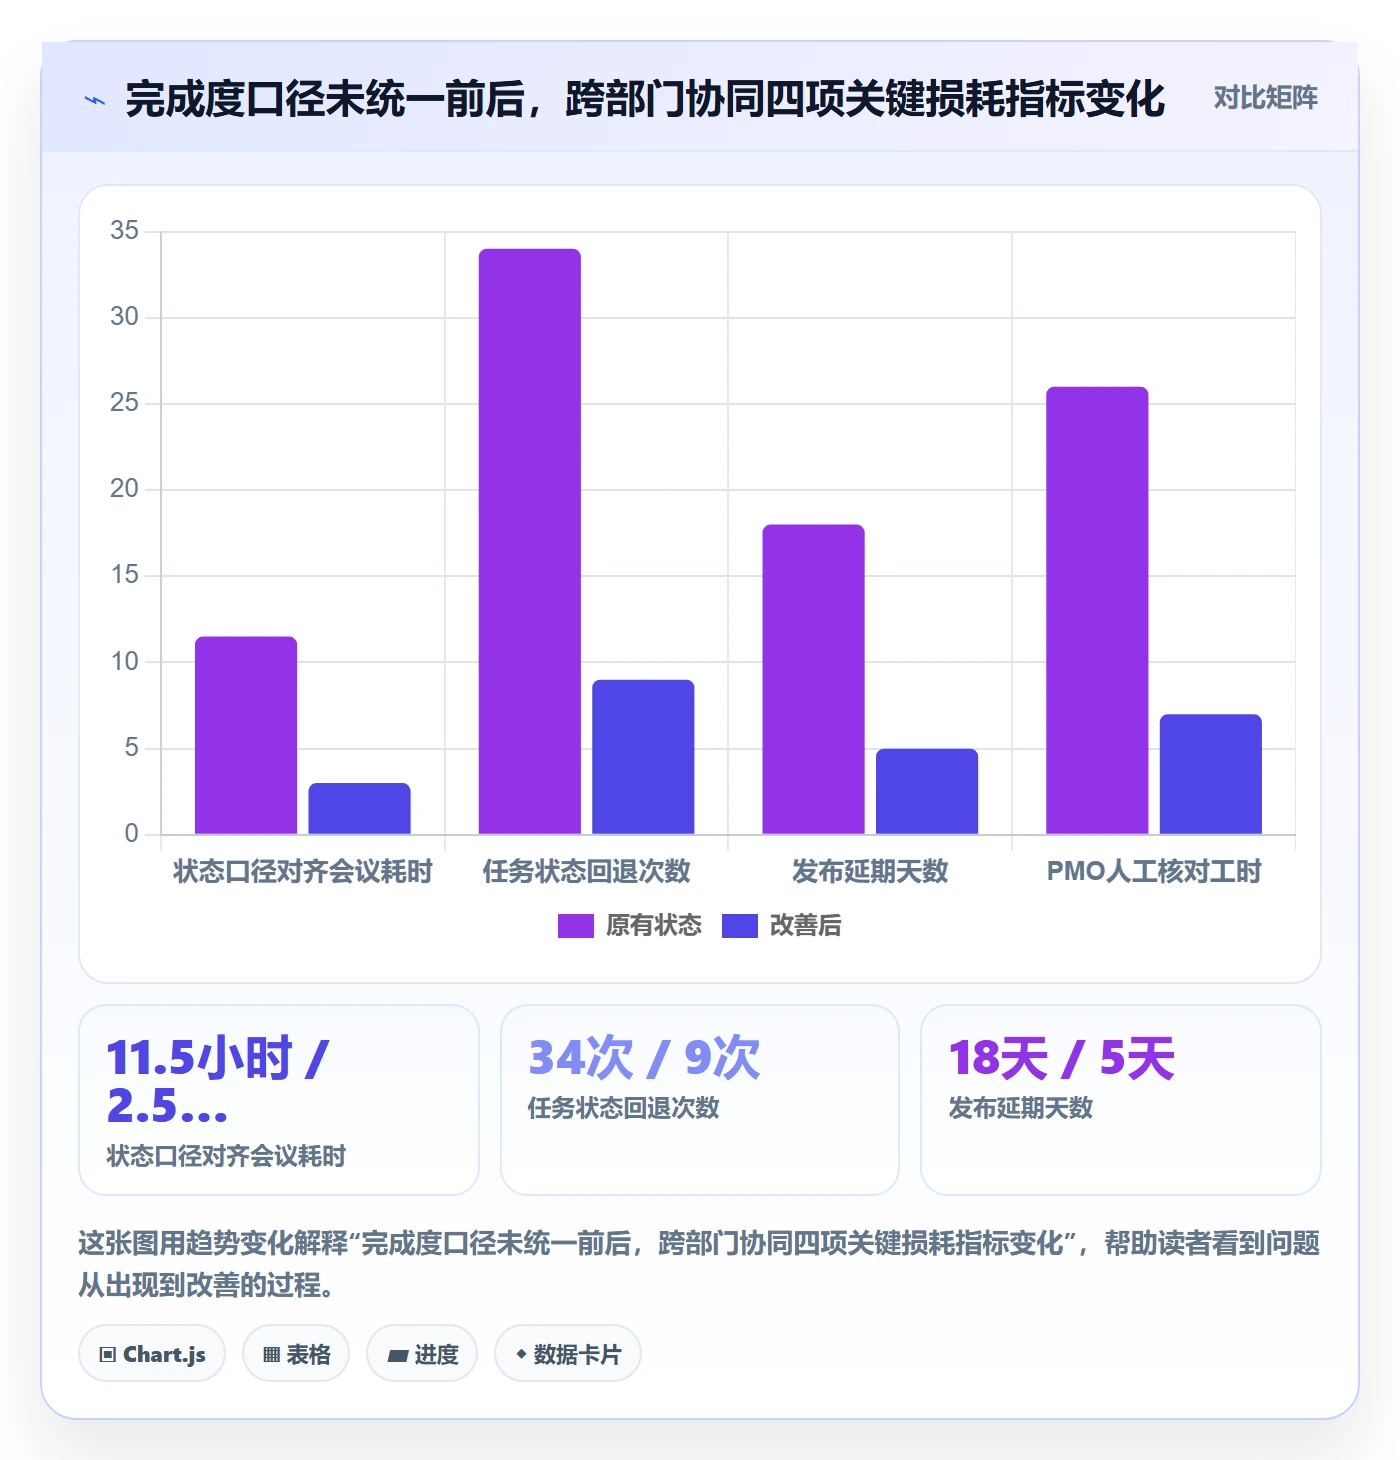Toggle the 原有状态 legend item

pyautogui.click(x=630, y=926)
